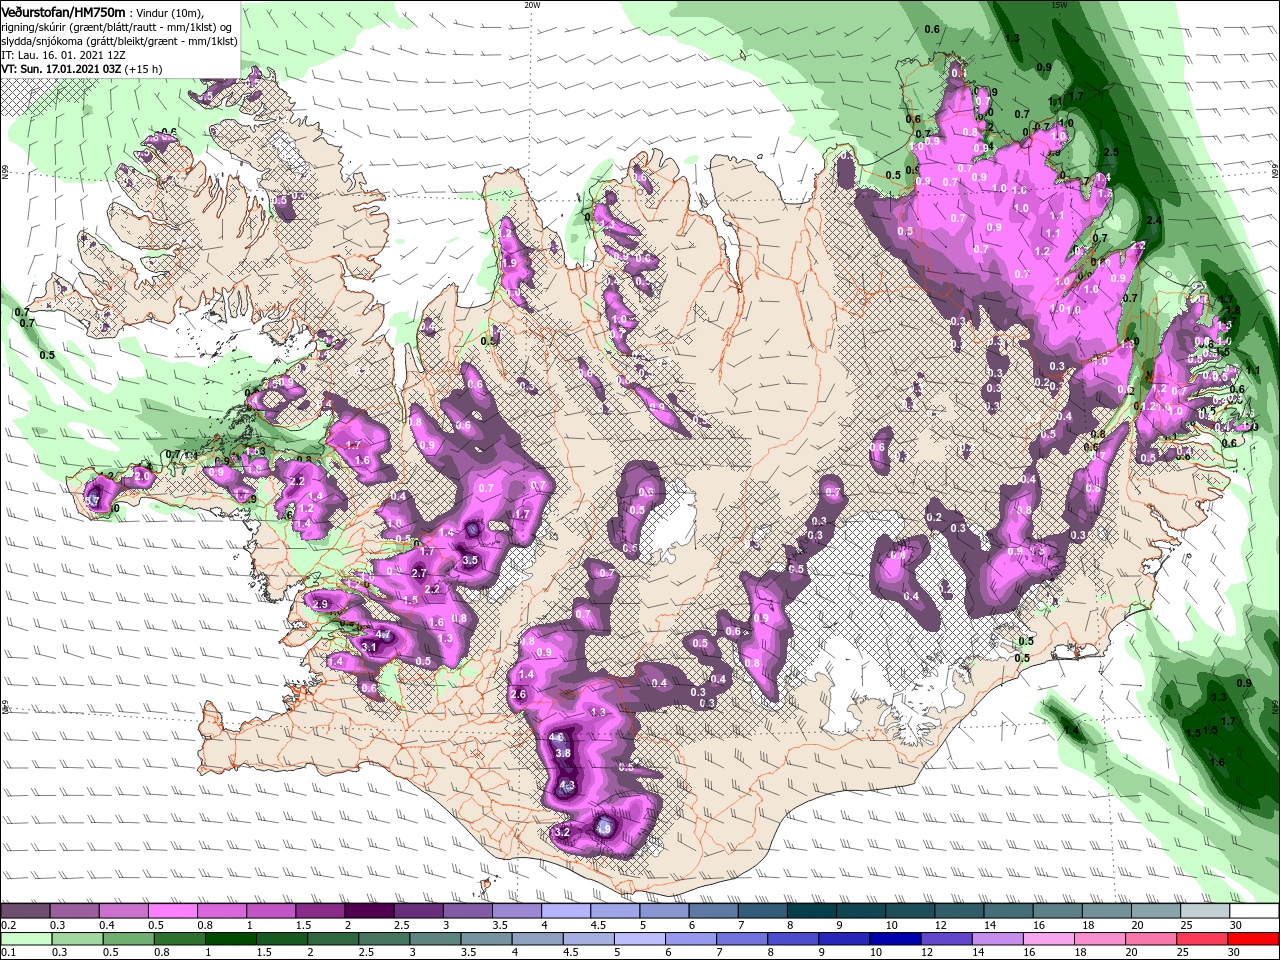The width and height of the screenshot is (1280, 960).
Task: Click bottom legend swatch between 0.1 and 0.3
Action: (x=27, y=940)
